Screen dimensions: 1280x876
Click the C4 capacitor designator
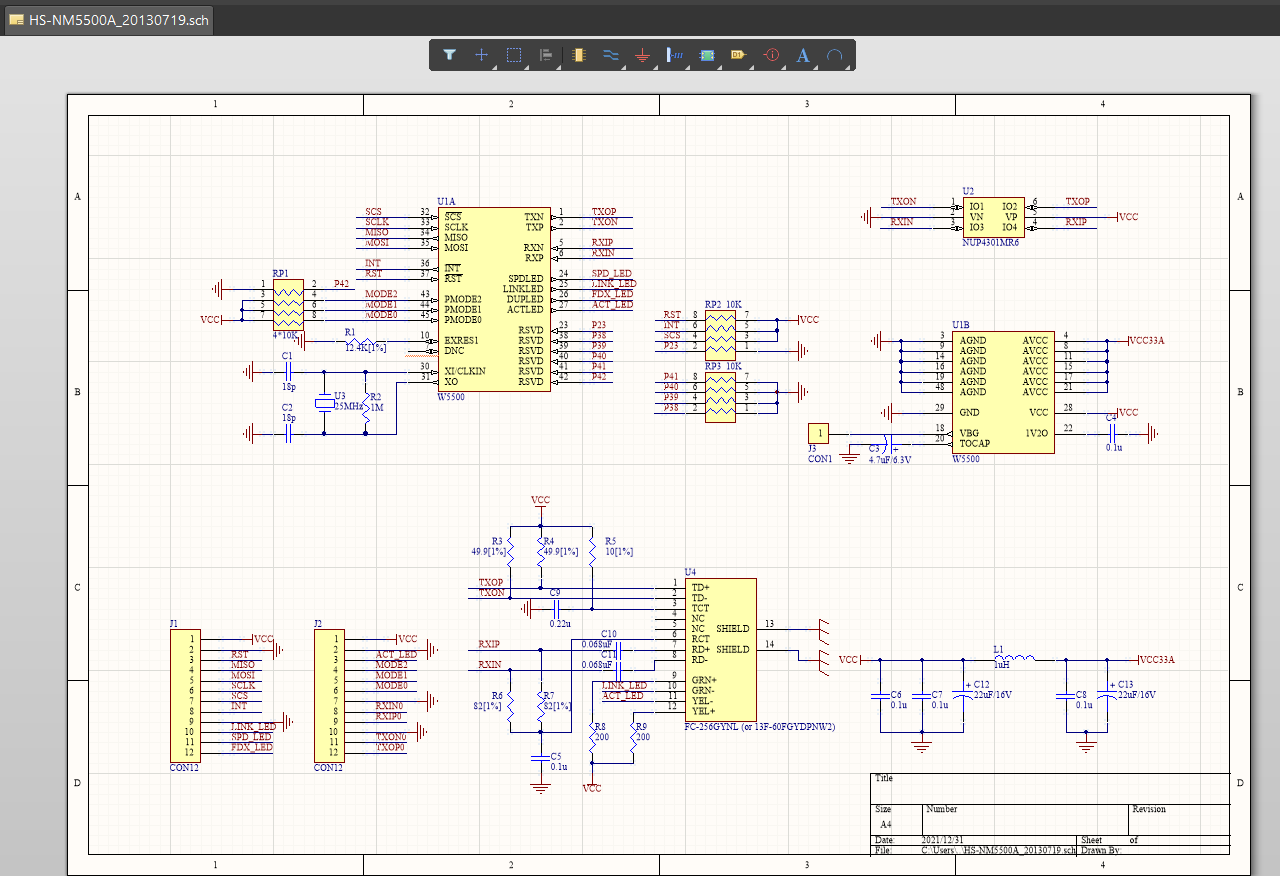pyautogui.click(x=1111, y=417)
